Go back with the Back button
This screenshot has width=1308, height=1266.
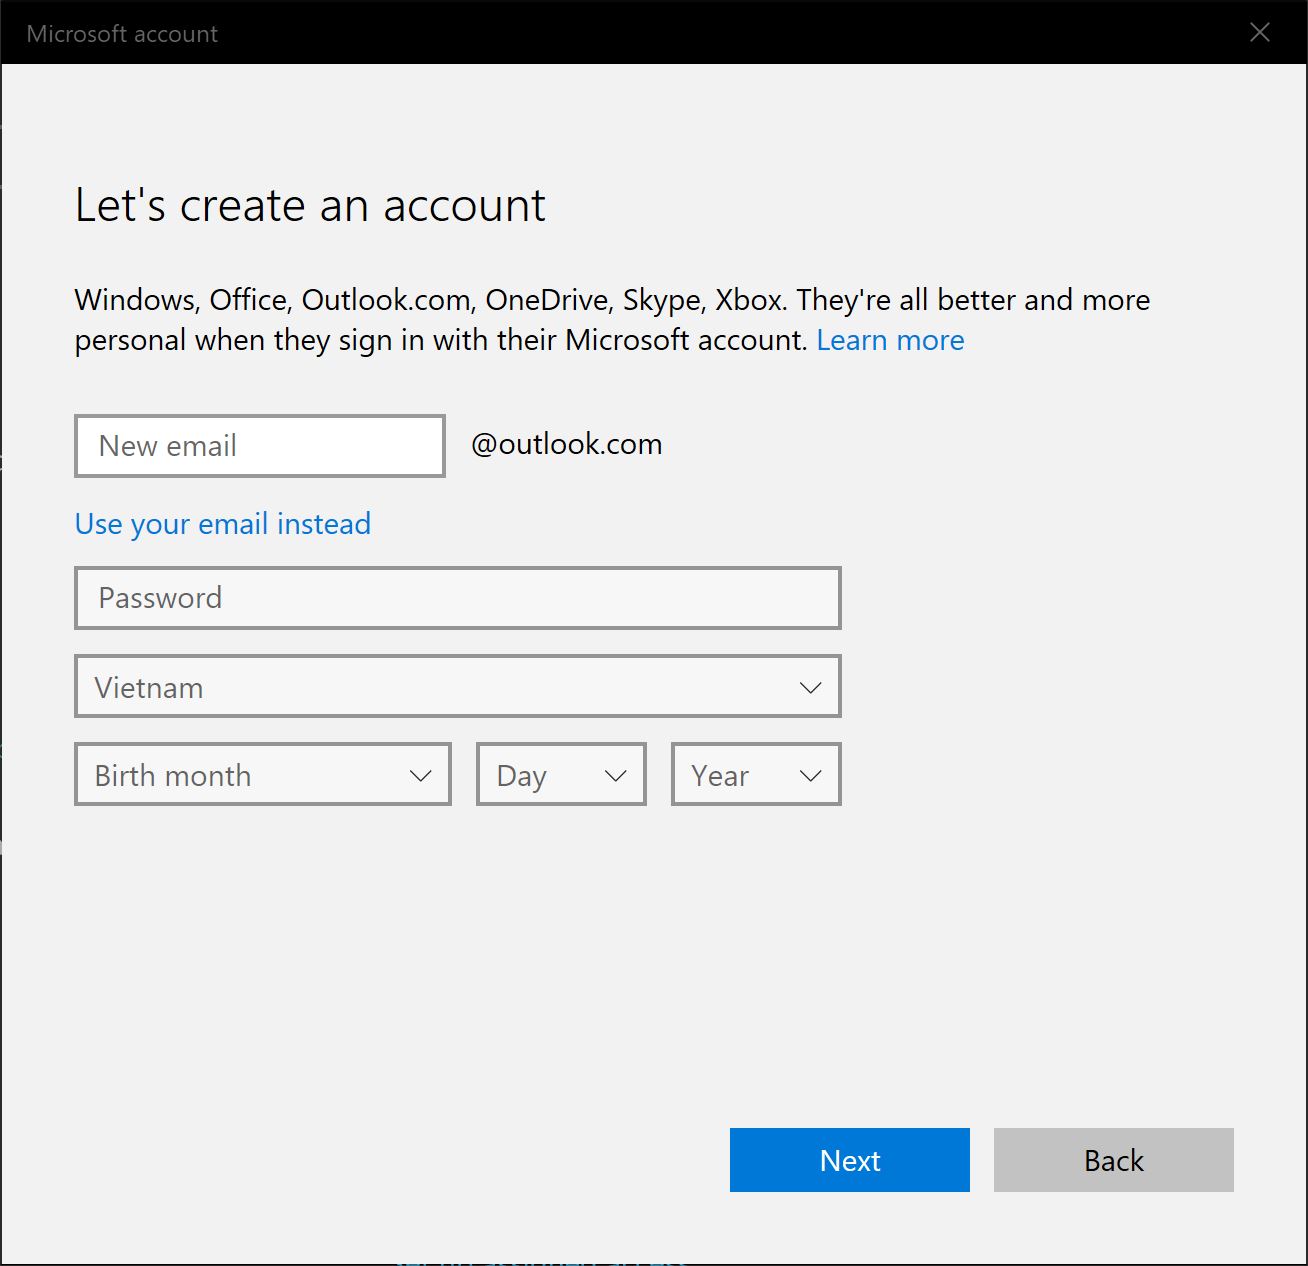pos(1114,1160)
